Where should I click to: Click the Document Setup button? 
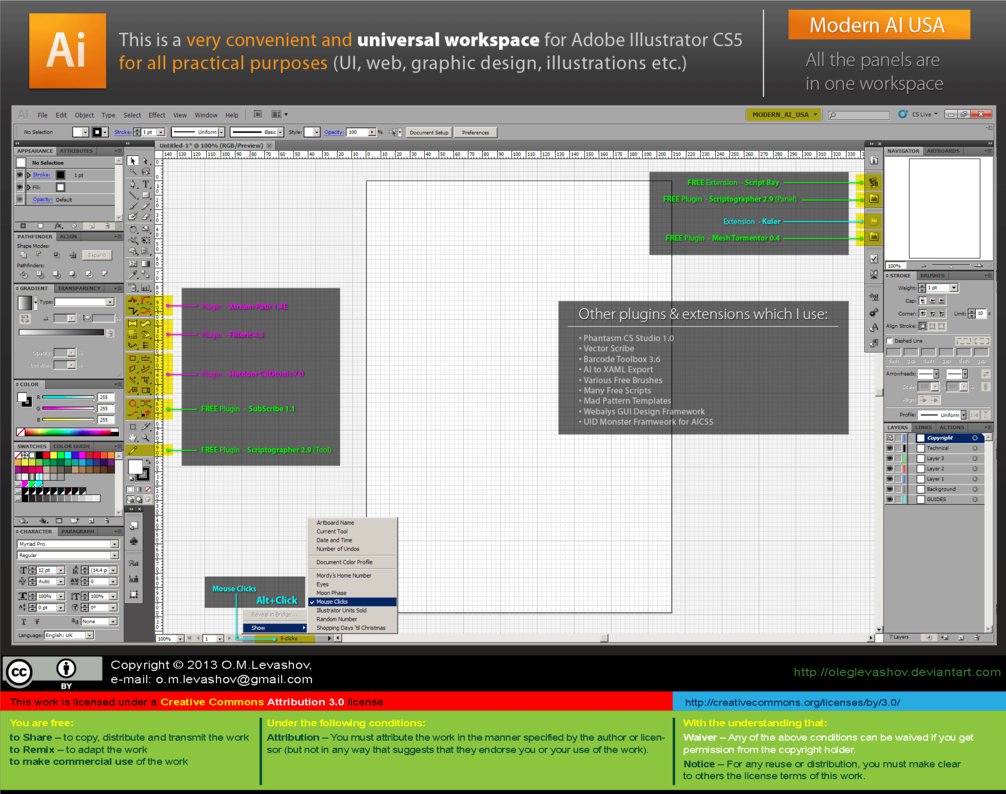[x=429, y=132]
